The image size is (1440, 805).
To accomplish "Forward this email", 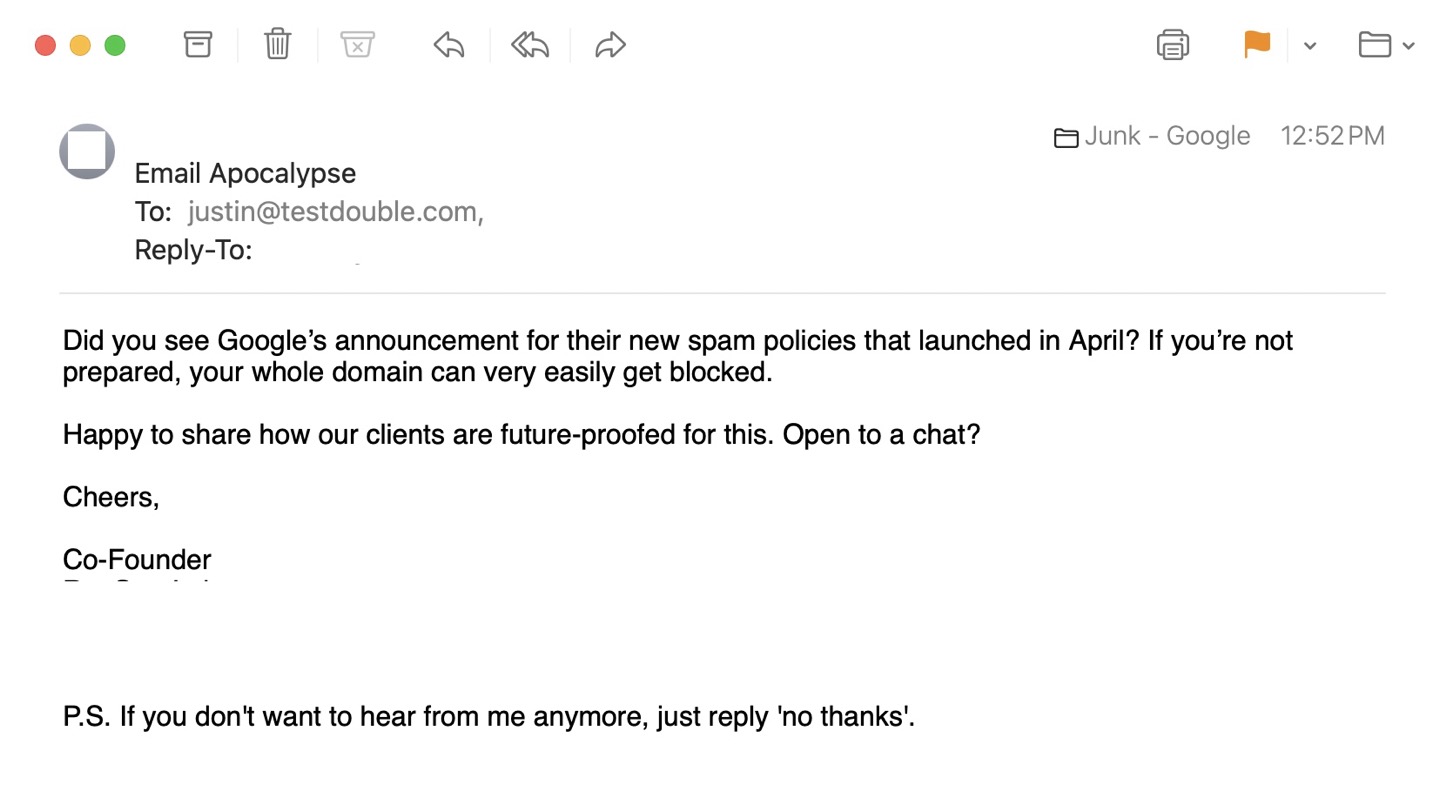I will pos(610,45).
